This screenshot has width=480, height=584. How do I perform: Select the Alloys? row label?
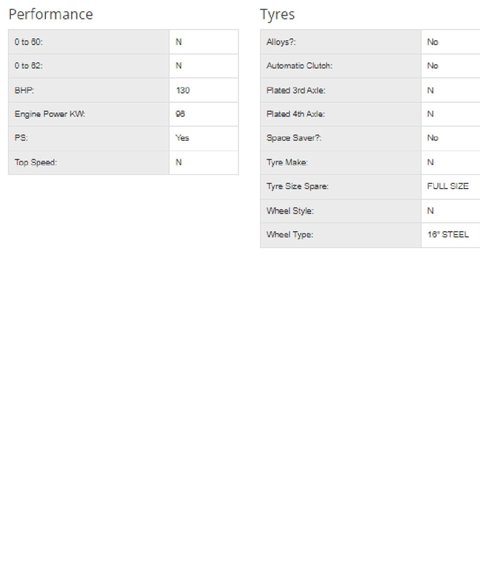click(281, 42)
